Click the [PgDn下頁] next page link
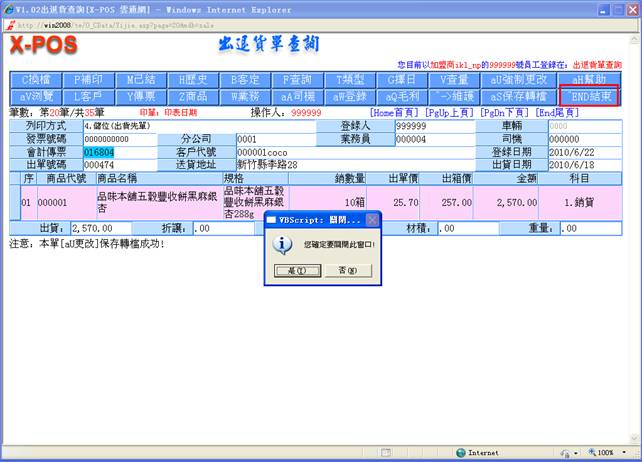 [505, 113]
